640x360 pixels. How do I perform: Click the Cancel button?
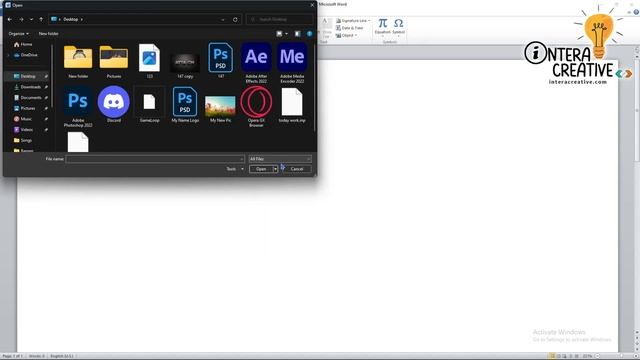tap(297, 169)
